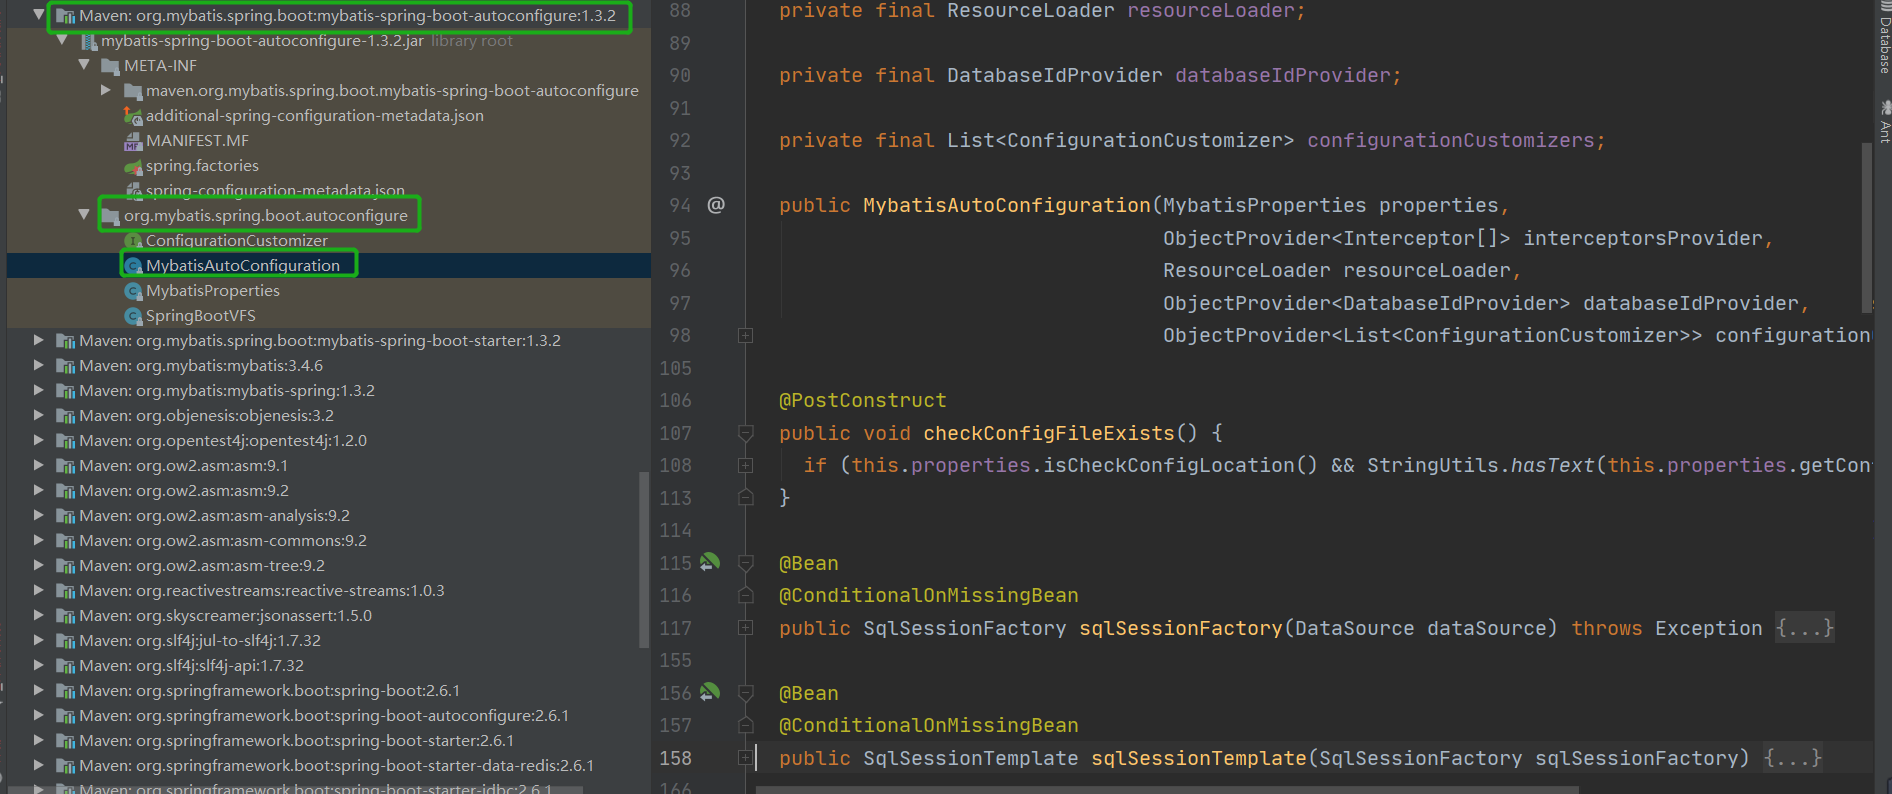Click the checkConfigFileExists method name
Screen dimensions: 1892x794
click(1049, 433)
